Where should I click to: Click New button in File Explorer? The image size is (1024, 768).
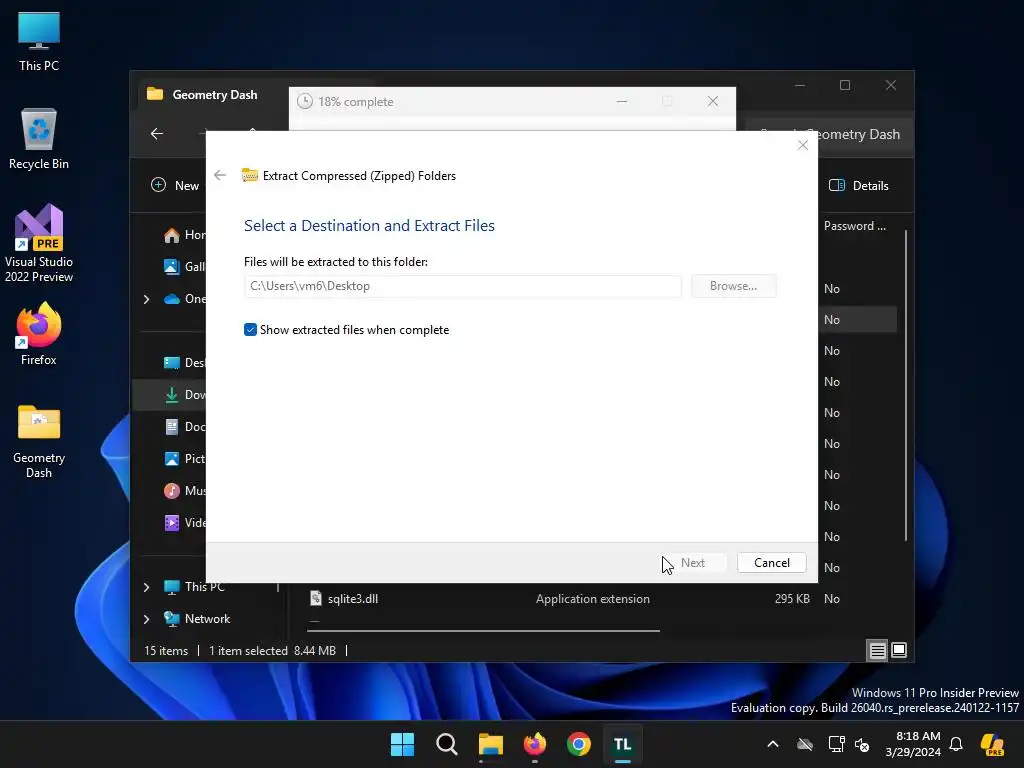coord(175,185)
